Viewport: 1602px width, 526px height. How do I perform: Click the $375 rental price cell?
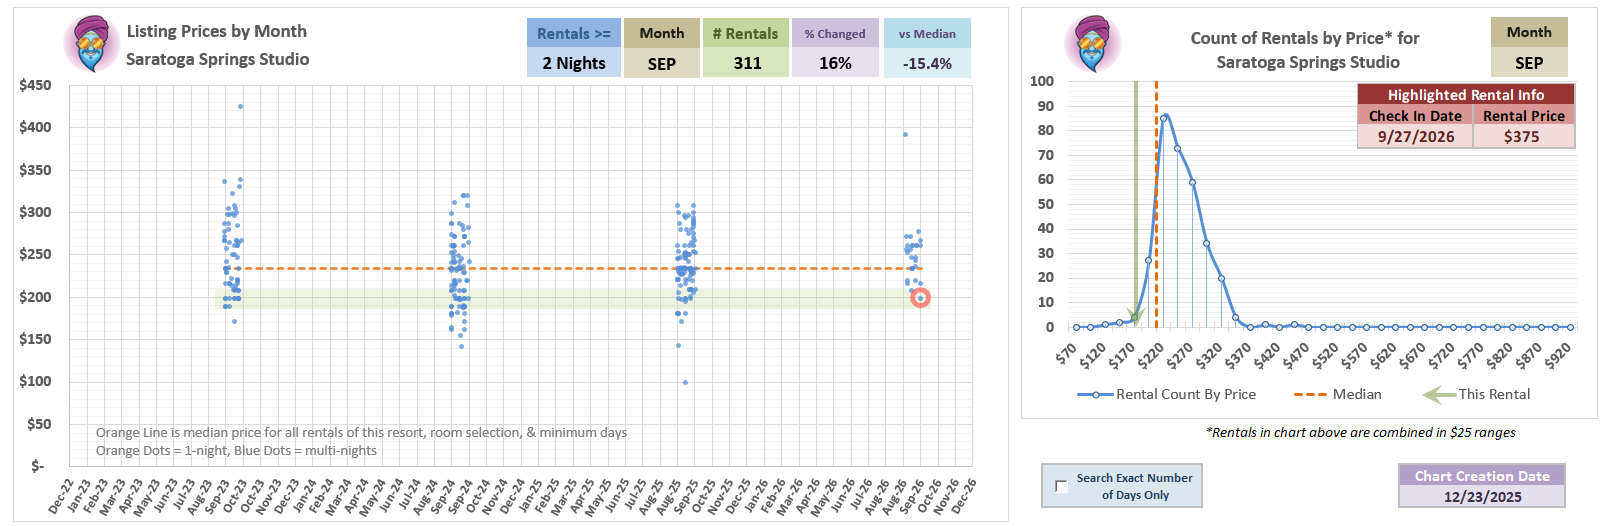pos(1522,137)
